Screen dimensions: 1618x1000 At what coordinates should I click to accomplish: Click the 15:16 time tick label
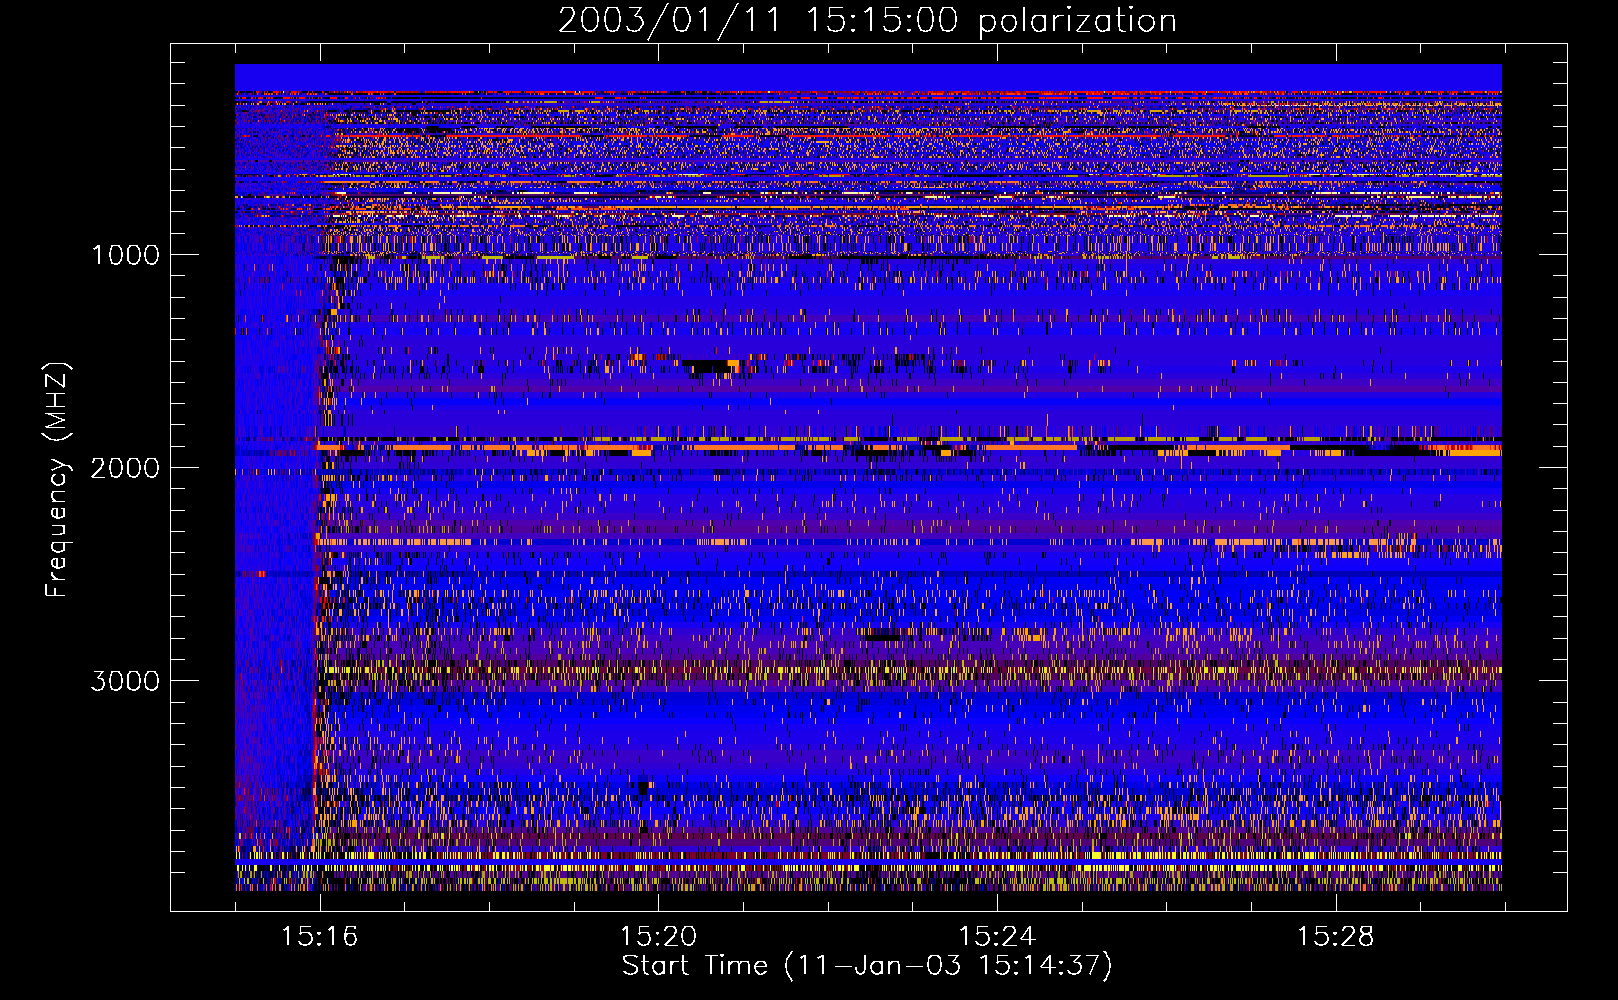319,936
